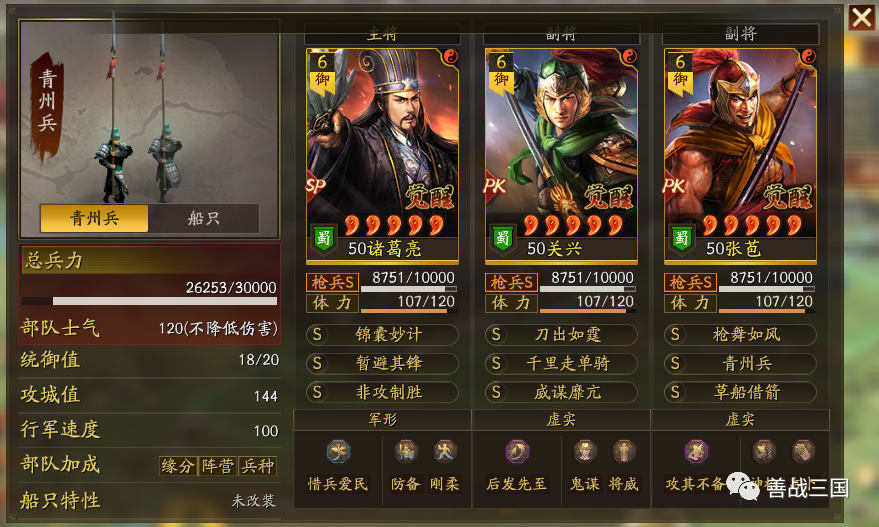Click the 攻其不备 purple icon
This screenshot has width=879, height=527.
pyautogui.click(x=696, y=452)
